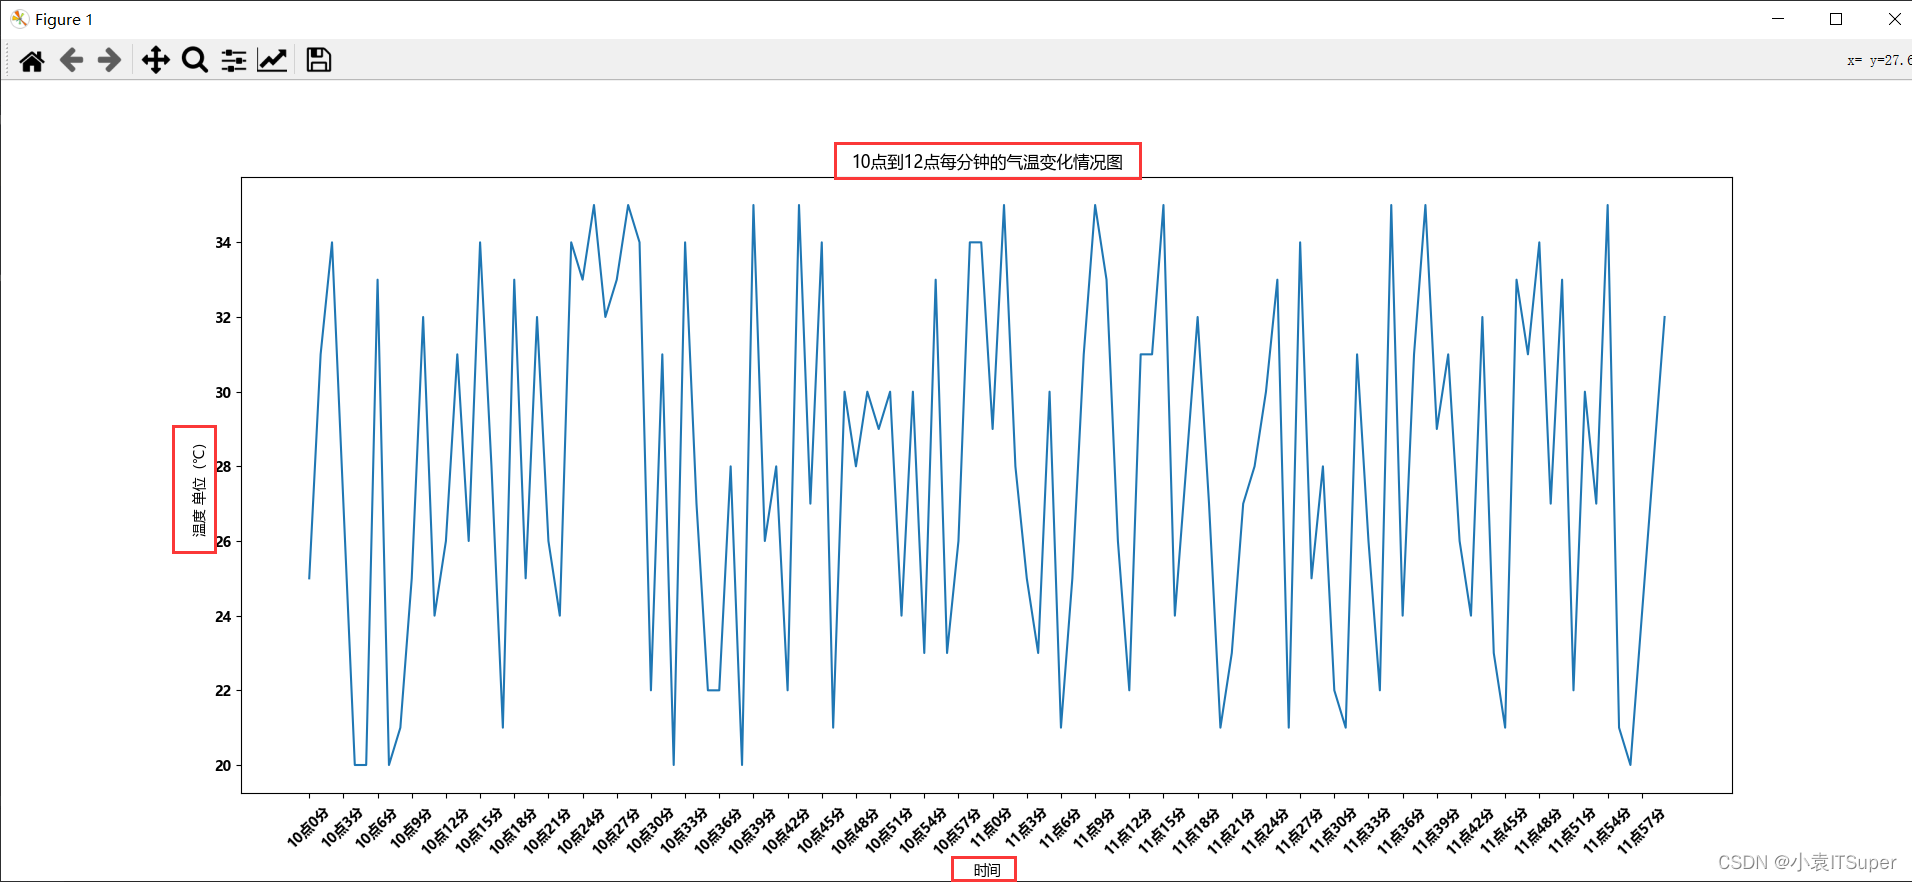This screenshot has width=1912, height=882.
Task: Activate the Zoom to rectangle tool
Action: (x=195, y=60)
